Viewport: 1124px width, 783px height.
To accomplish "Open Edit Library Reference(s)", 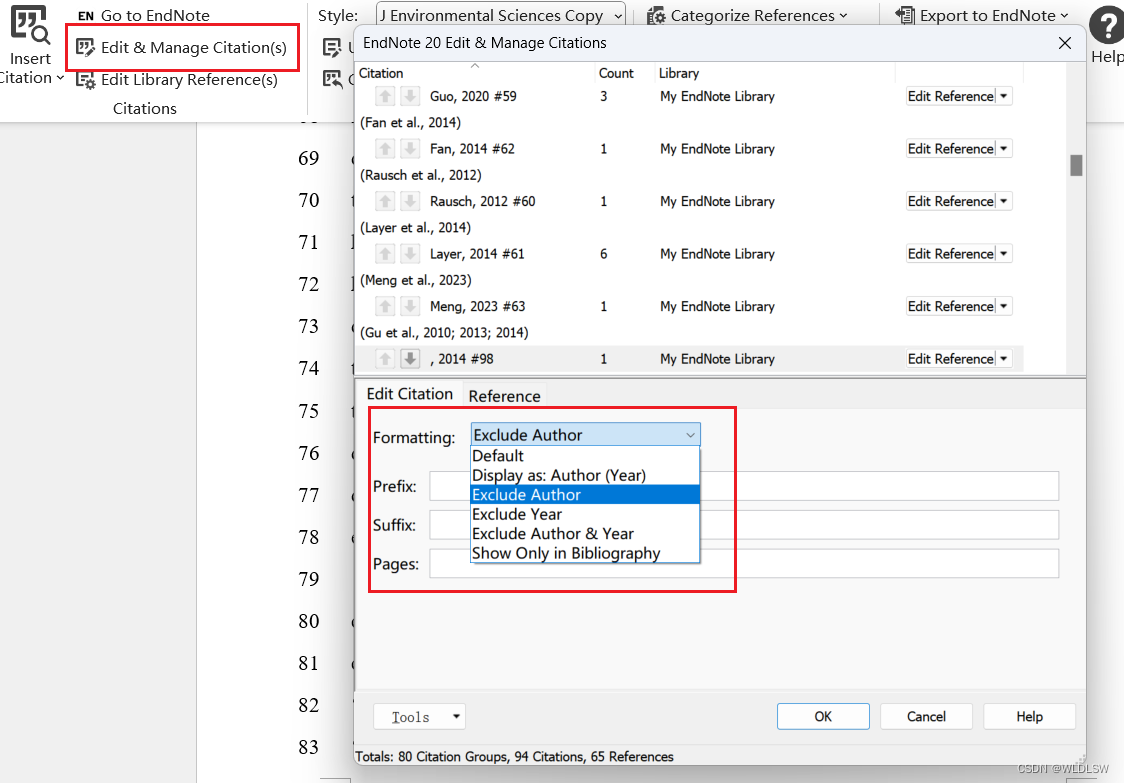I will (x=176, y=80).
